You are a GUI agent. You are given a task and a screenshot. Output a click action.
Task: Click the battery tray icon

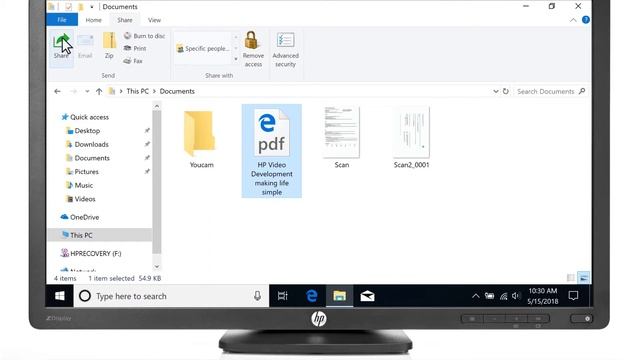tap(489, 296)
